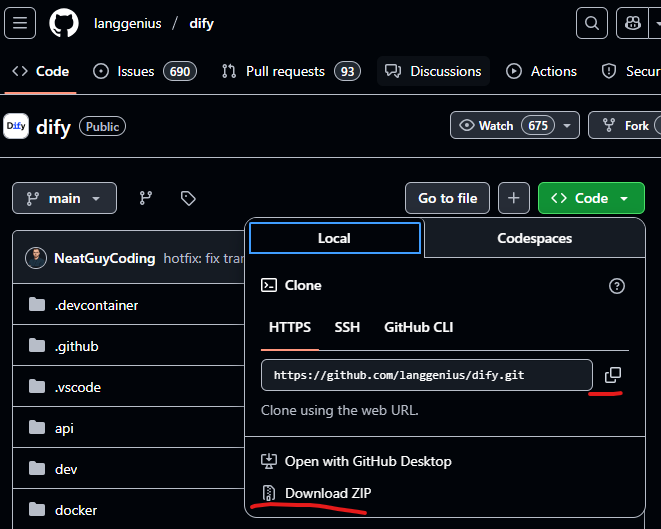Screen dimensions: 661x529
Task: Open the dev folder
Action: pyautogui.click(x=66, y=469)
